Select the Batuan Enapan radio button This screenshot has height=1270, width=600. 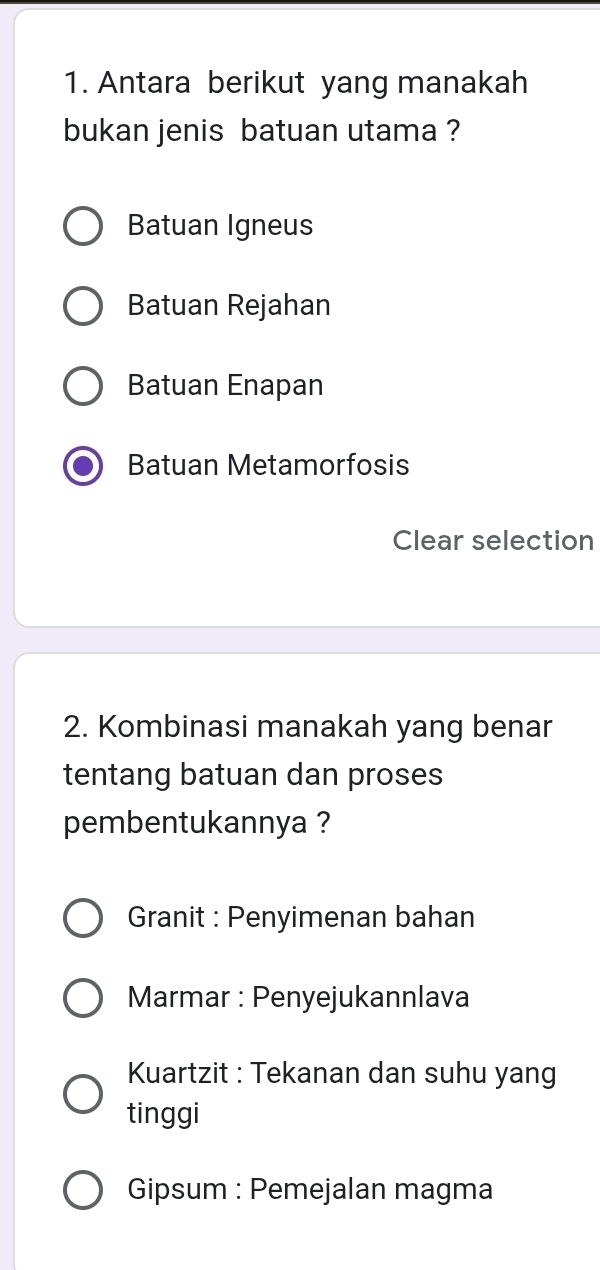pyautogui.click(x=83, y=386)
